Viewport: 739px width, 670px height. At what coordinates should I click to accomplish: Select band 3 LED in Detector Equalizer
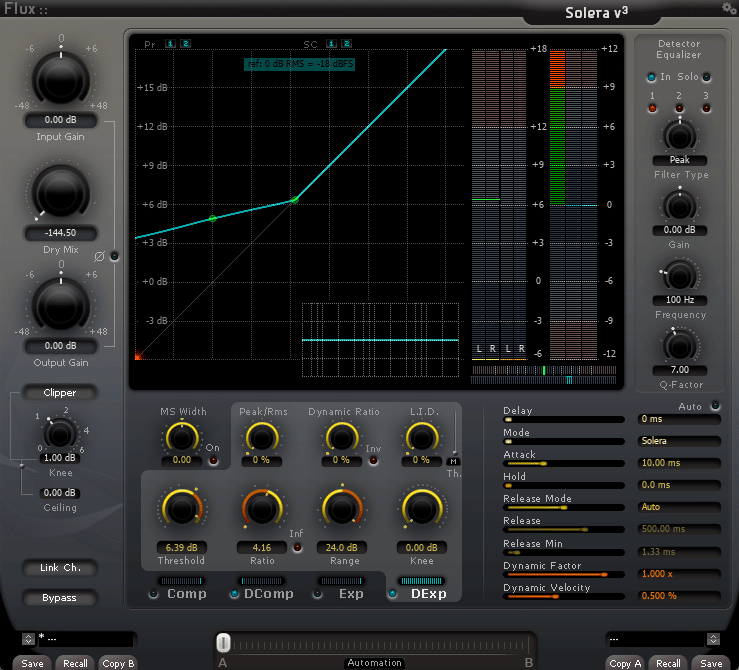[705, 107]
